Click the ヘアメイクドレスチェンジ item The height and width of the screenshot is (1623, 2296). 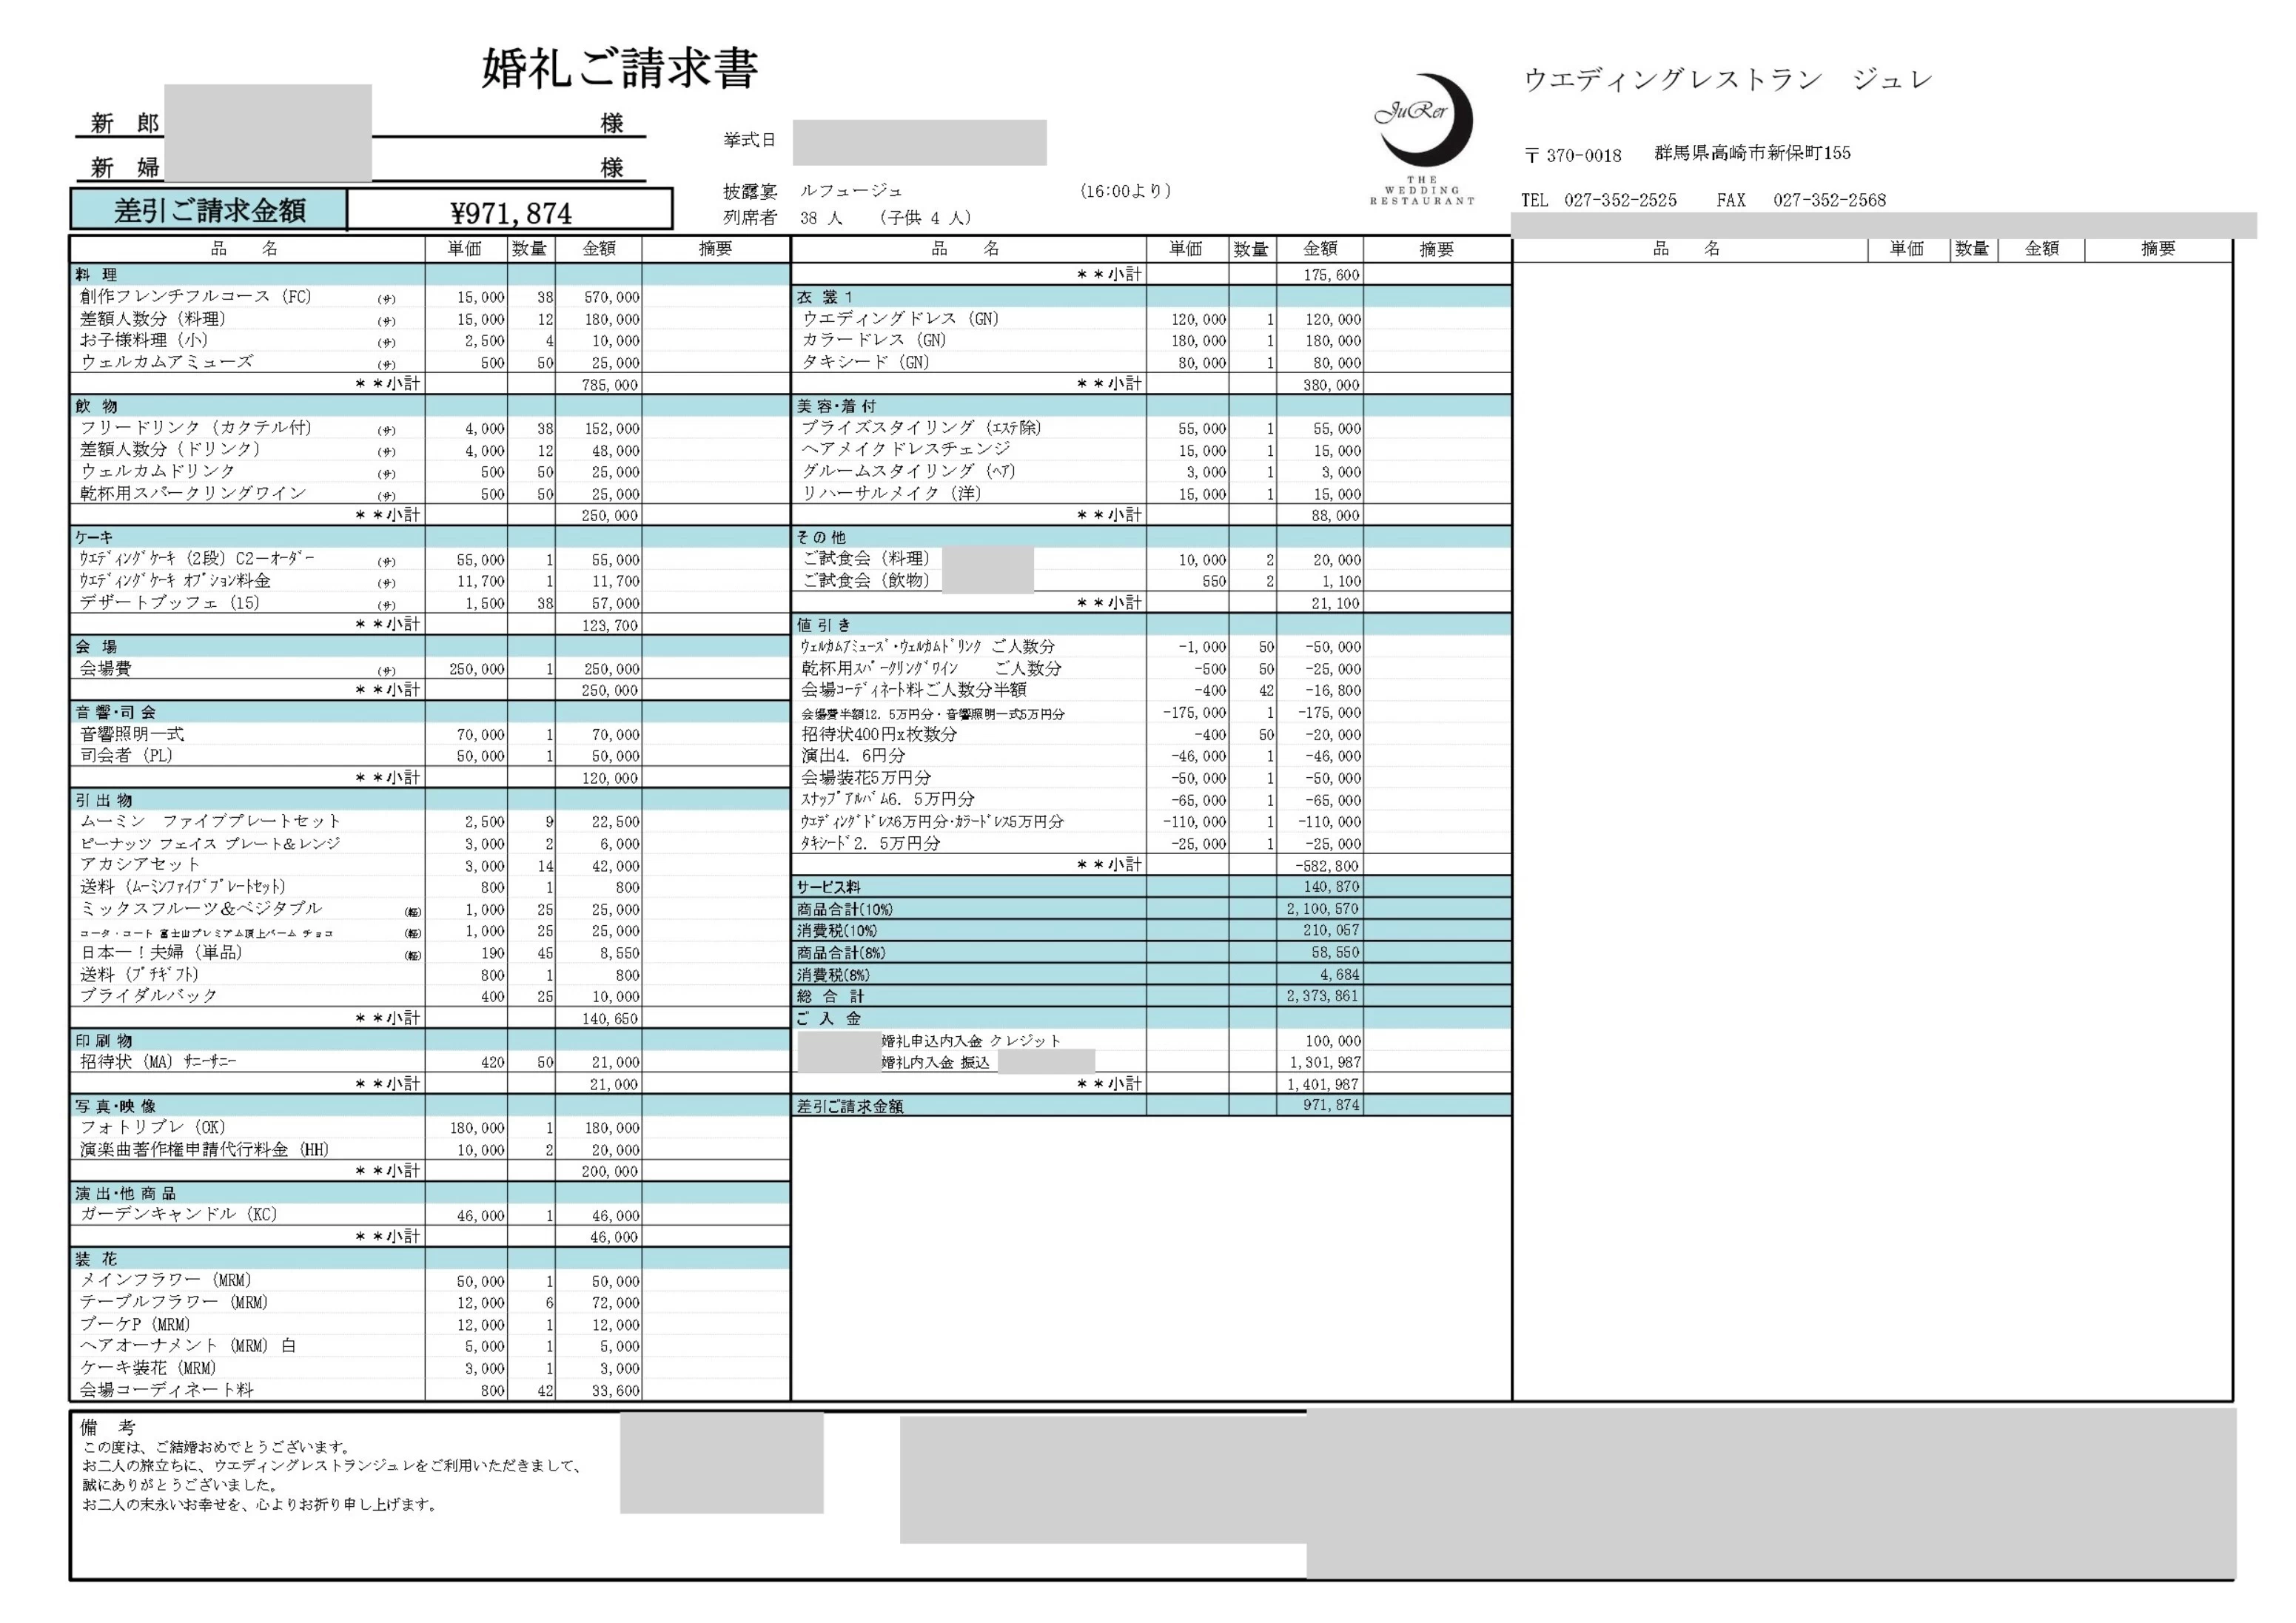(906, 449)
